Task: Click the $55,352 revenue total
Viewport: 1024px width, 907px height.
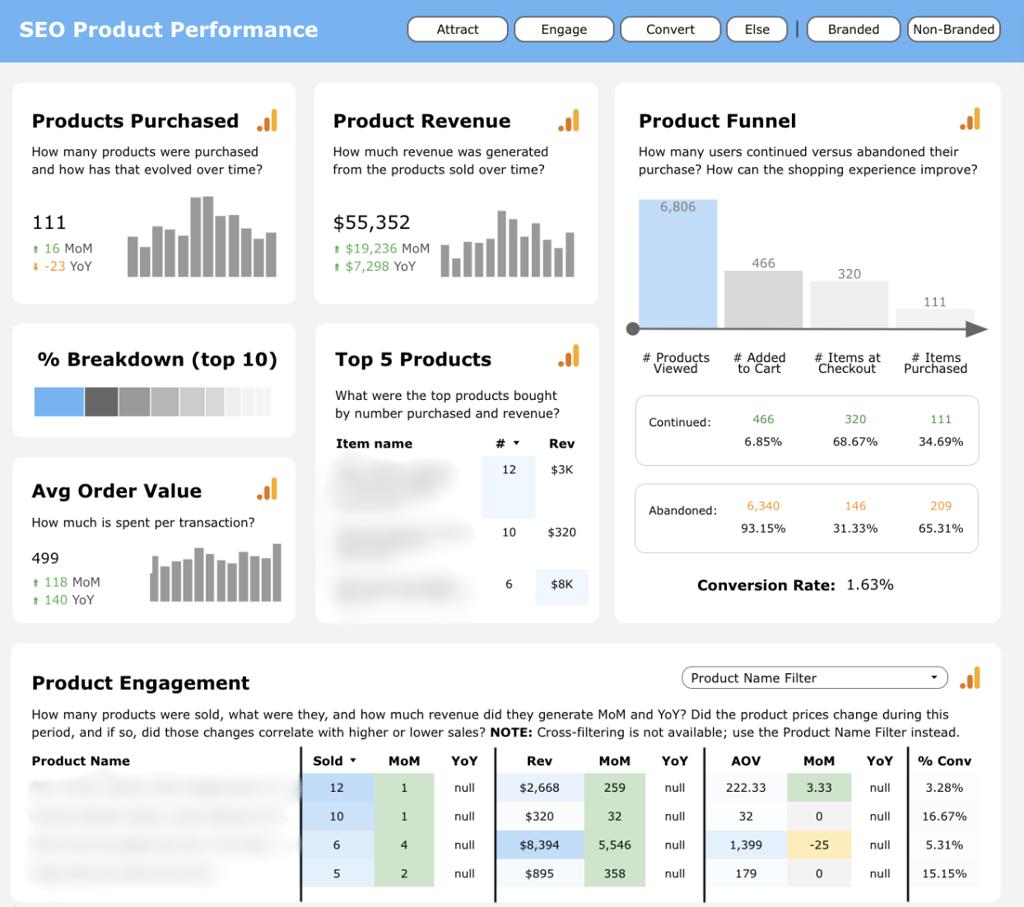Action: 372,223
